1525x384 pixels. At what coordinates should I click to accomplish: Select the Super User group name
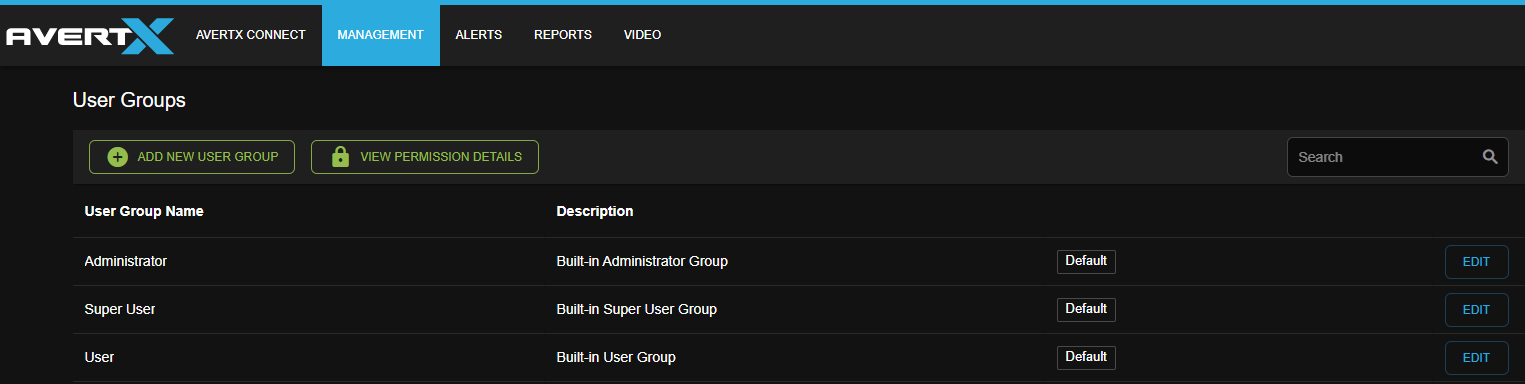120,309
